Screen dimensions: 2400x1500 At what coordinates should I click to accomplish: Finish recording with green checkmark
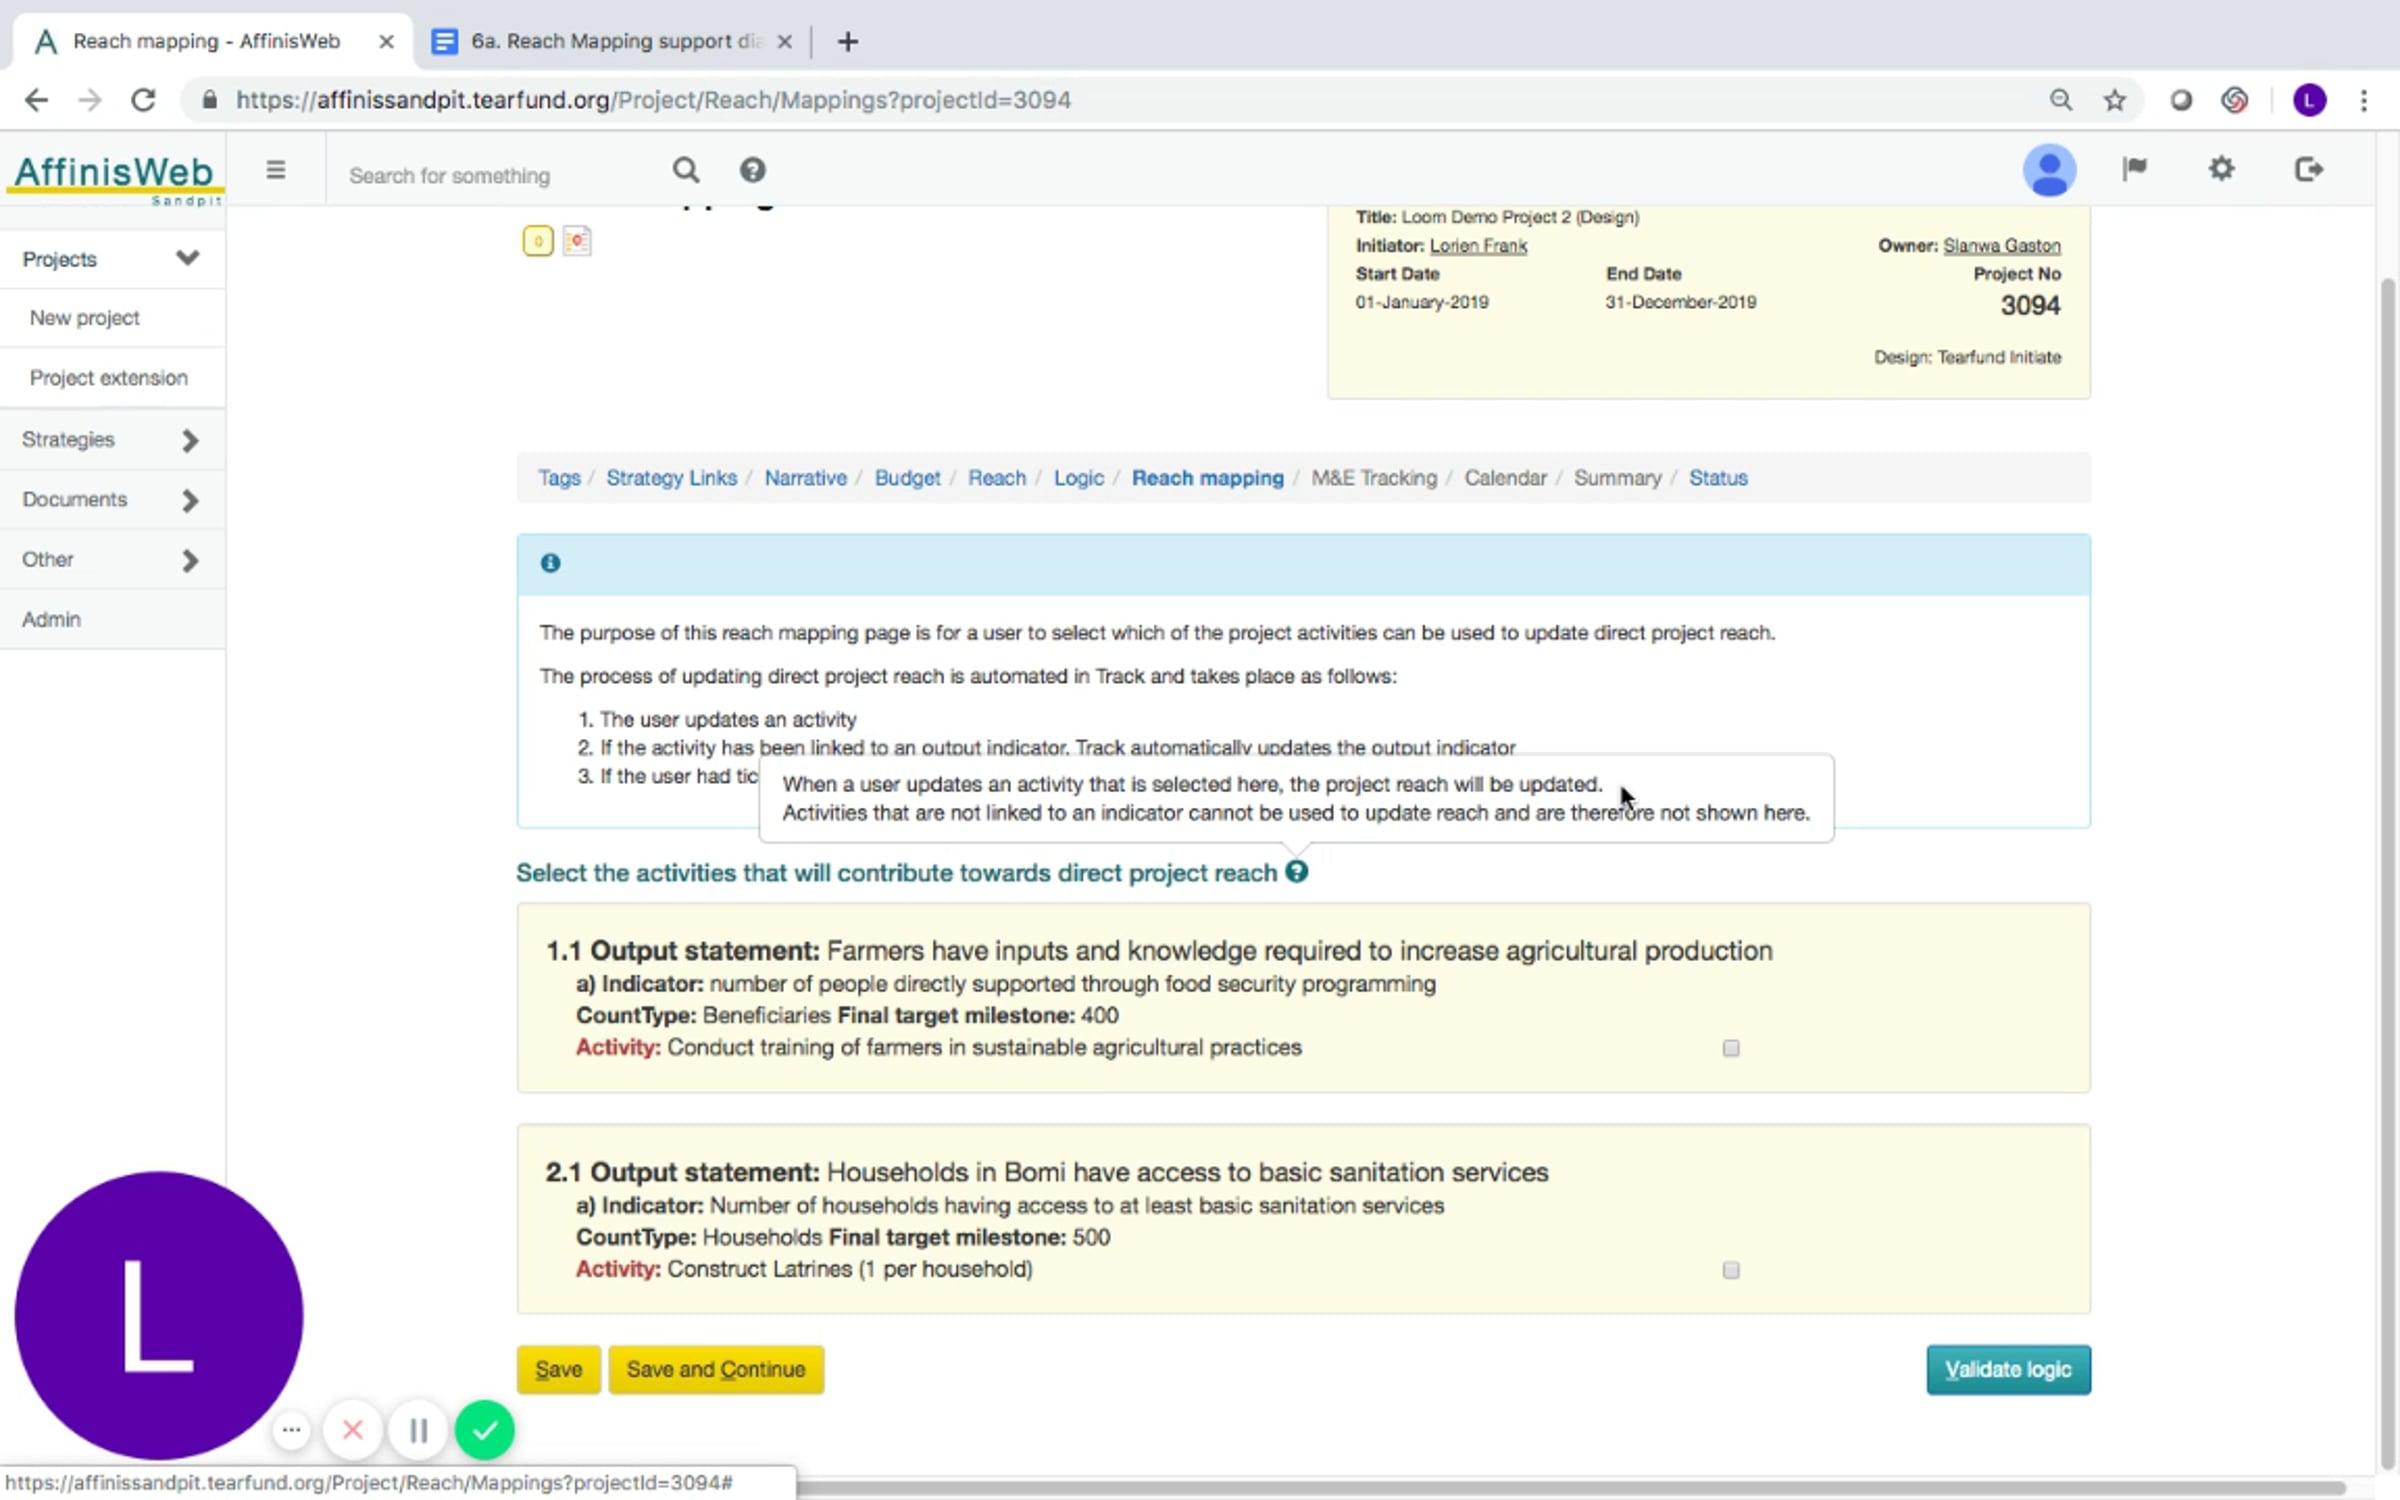pyautogui.click(x=484, y=1430)
